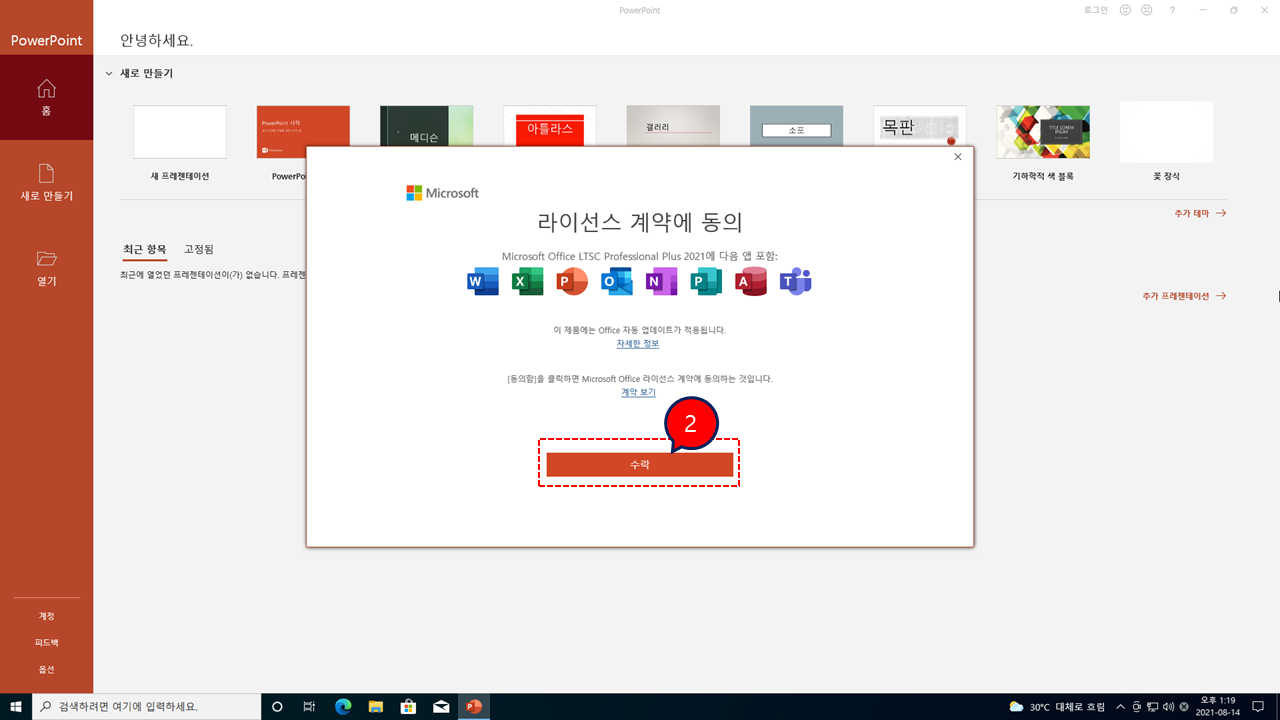The image size is (1280, 720).
Task: Click the volume icon in system tray
Action: point(1169,707)
